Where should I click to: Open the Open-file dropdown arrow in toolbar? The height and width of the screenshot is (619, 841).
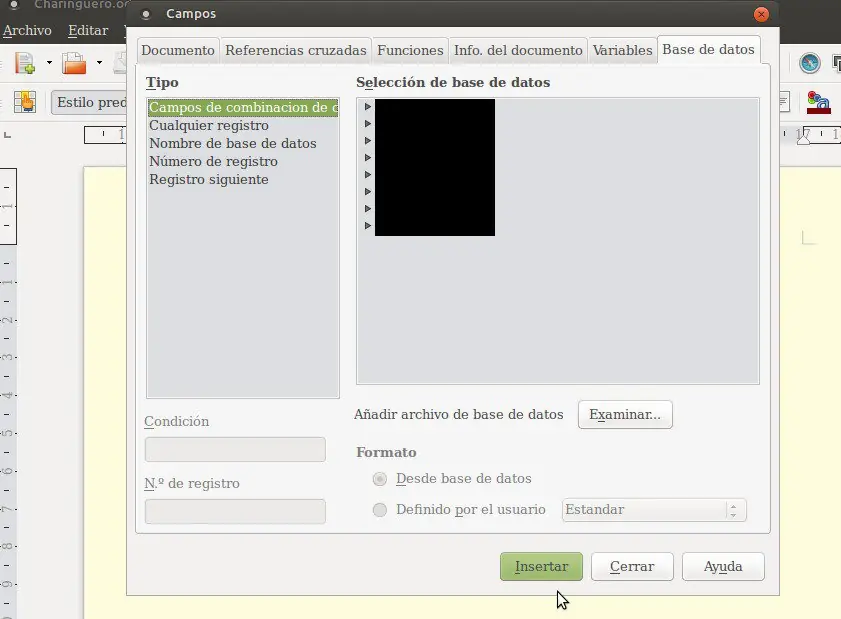tap(99, 63)
